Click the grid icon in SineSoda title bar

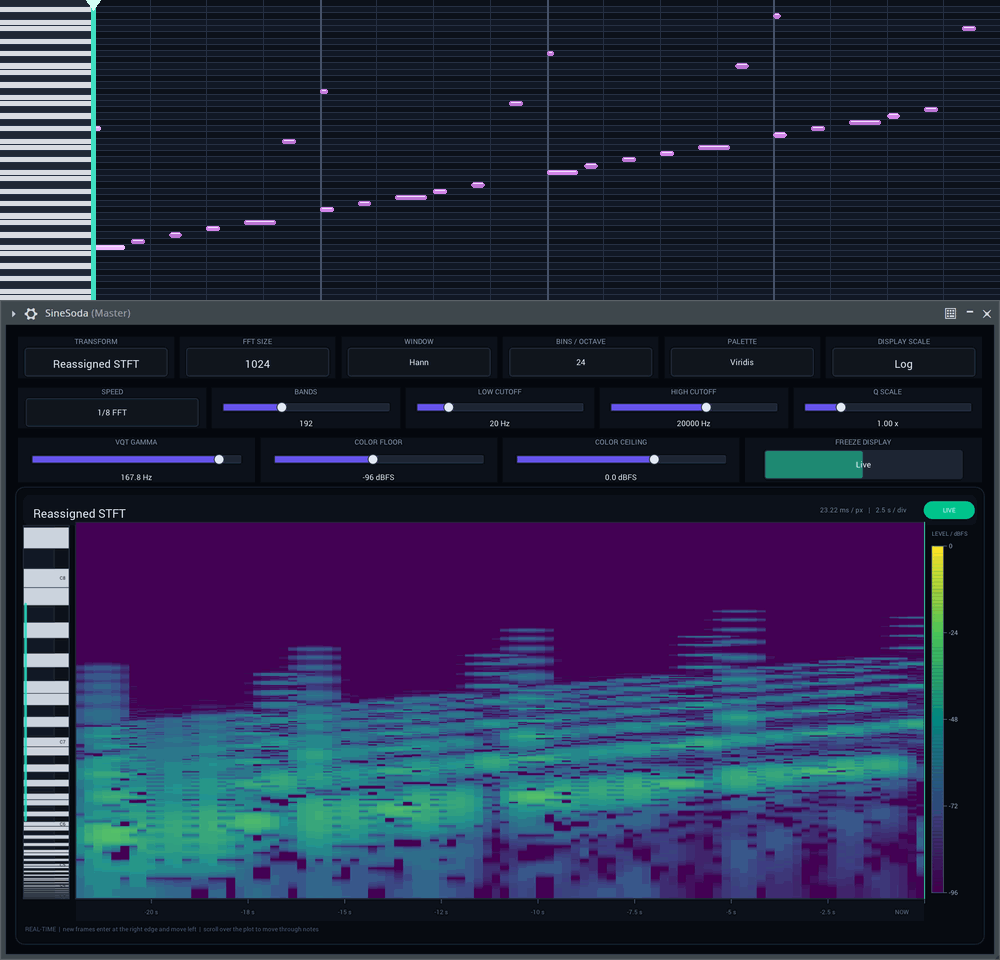(950, 313)
